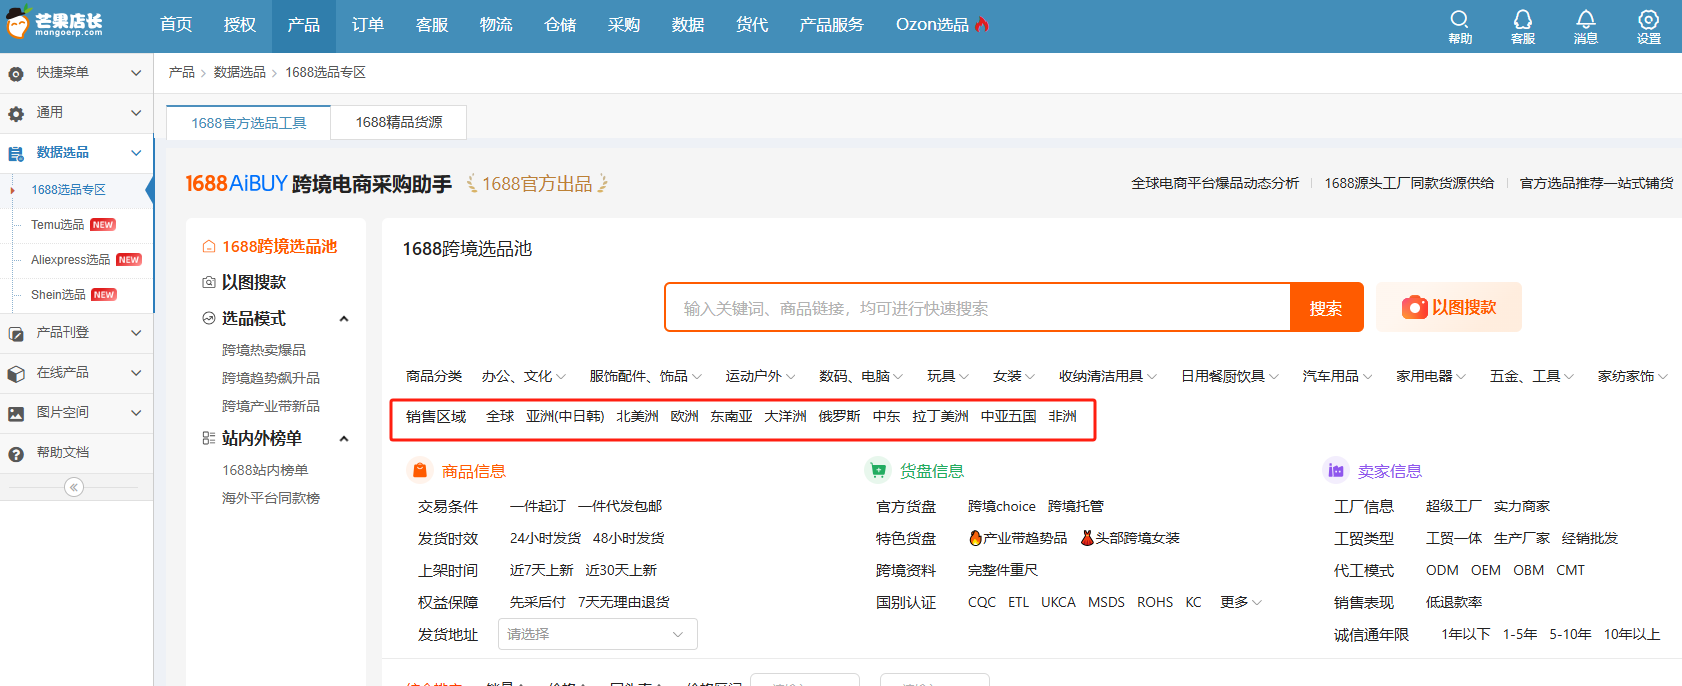Click the 图片空间 image sidebar icon
The height and width of the screenshot is (686, 1682).
(16, 413)
